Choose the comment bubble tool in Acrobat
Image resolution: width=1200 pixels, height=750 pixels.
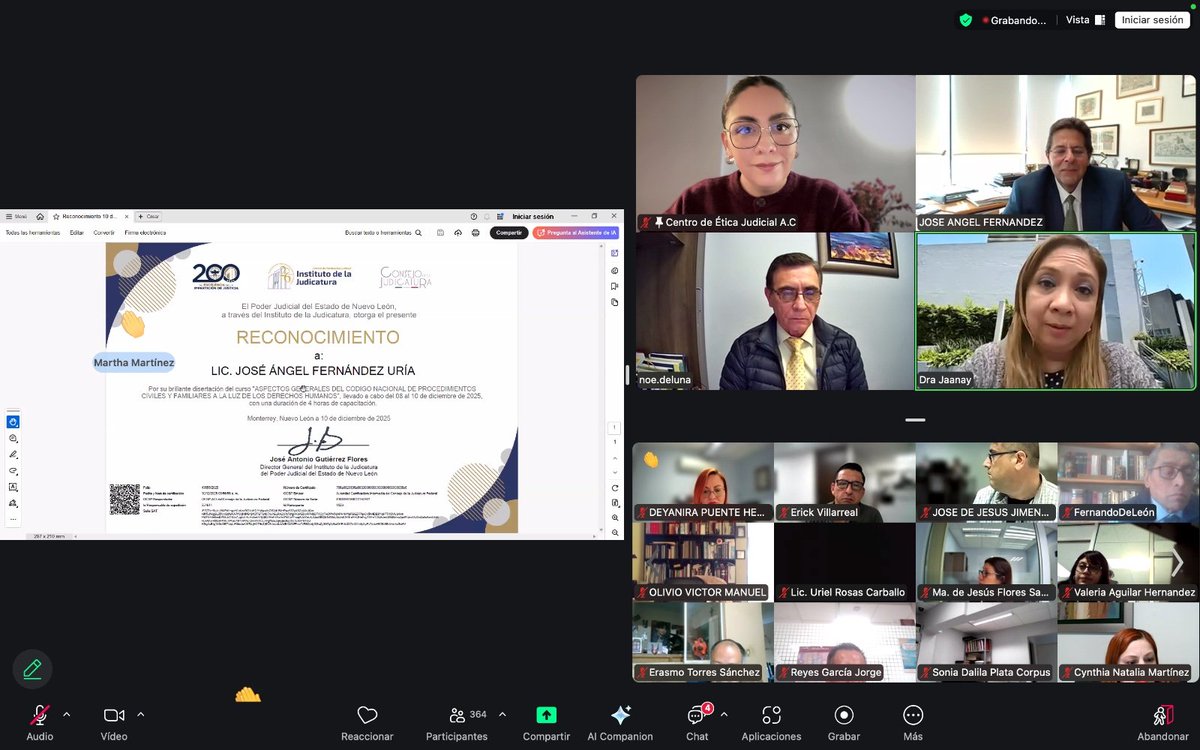13,438
